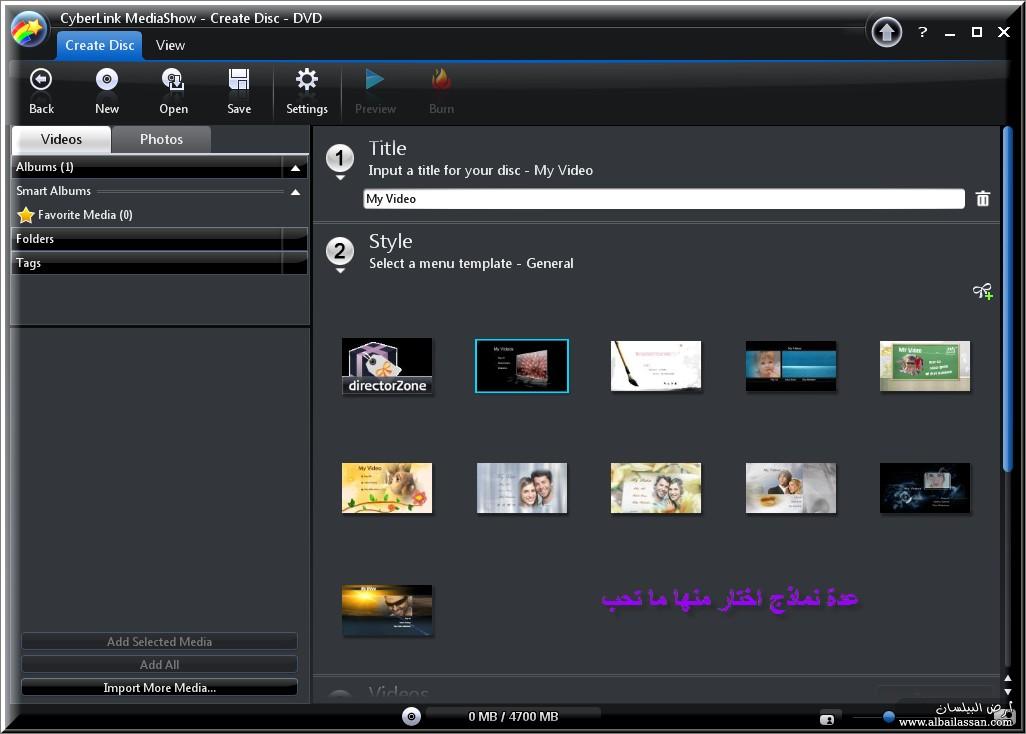Open the directorZone template thumbnail
Viewport: 1026px width, 734px height.
tap(387, 366)
